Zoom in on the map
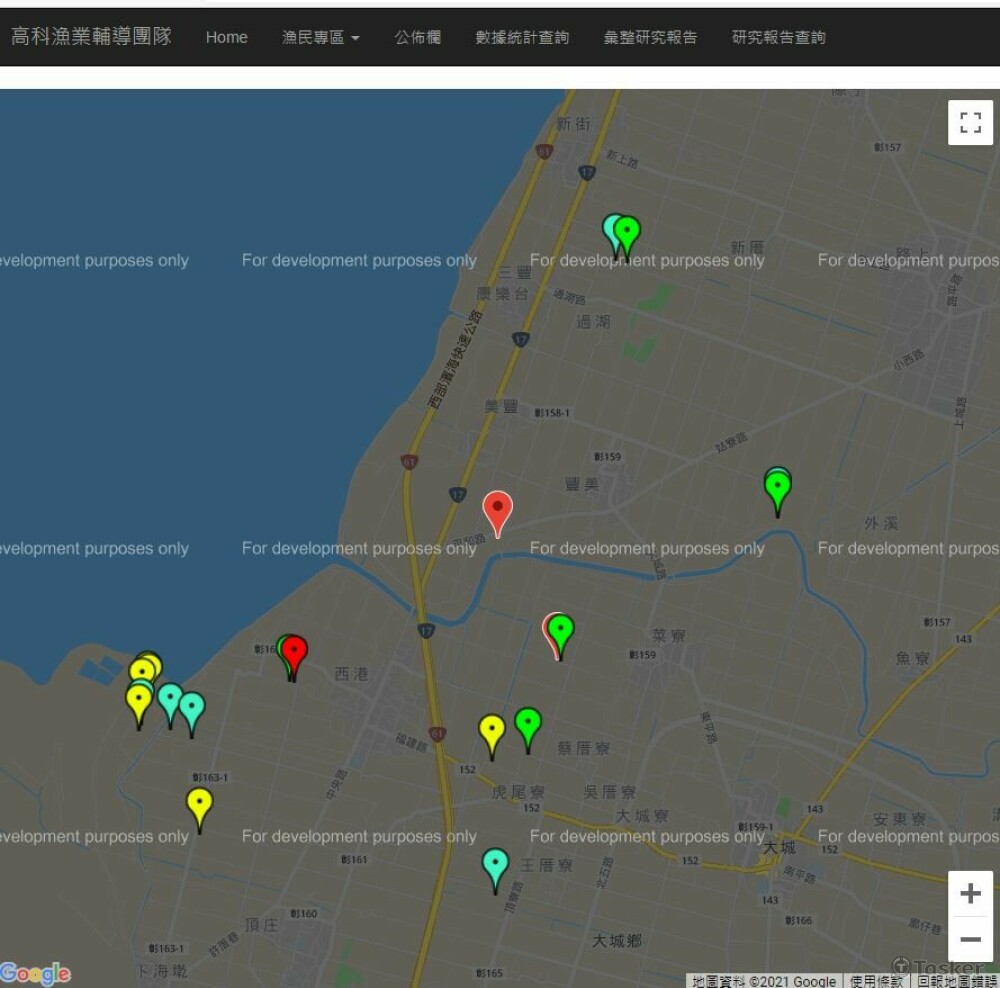The image size is (1000, 988). pyautogui.click(x=970, y=893)
